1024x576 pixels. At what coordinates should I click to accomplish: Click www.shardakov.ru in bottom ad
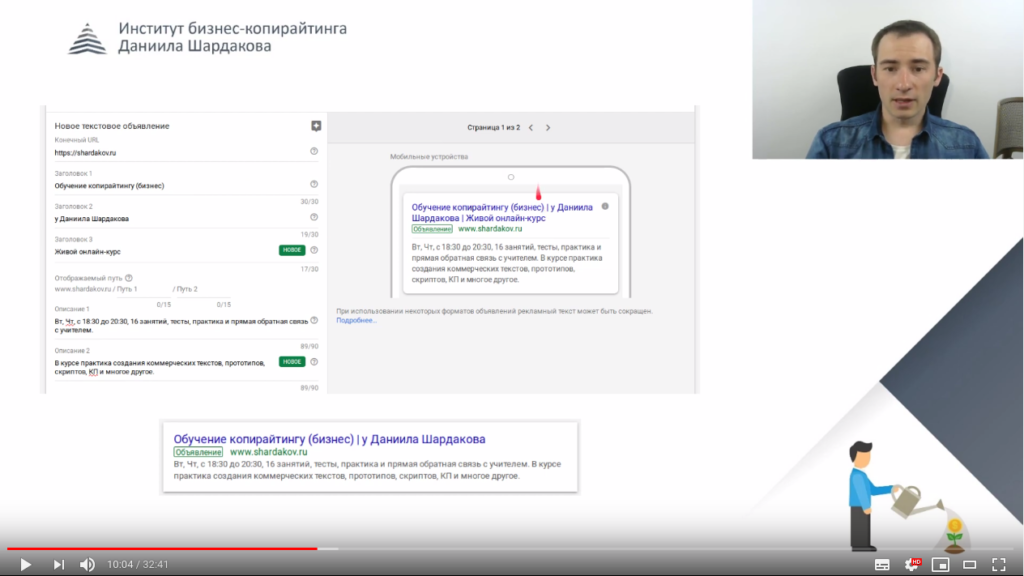[268, 452]
